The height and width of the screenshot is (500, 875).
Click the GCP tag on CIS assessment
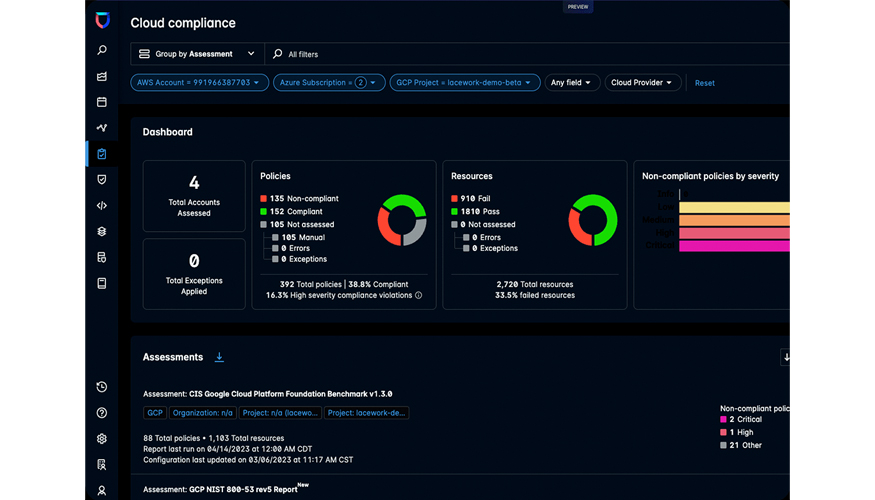155,413
